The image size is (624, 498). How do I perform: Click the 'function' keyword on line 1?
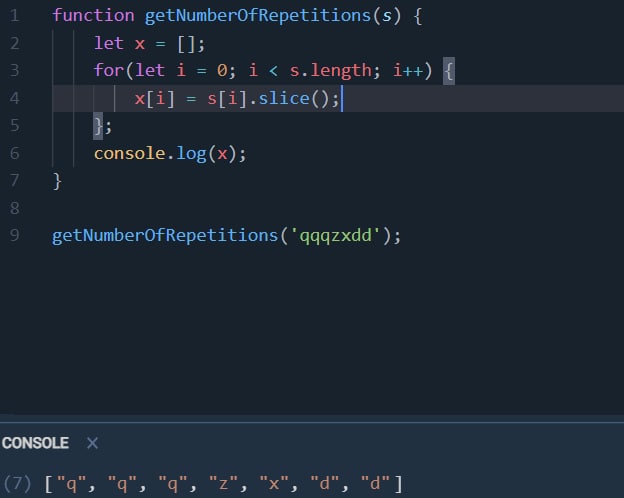coord(94,16)
